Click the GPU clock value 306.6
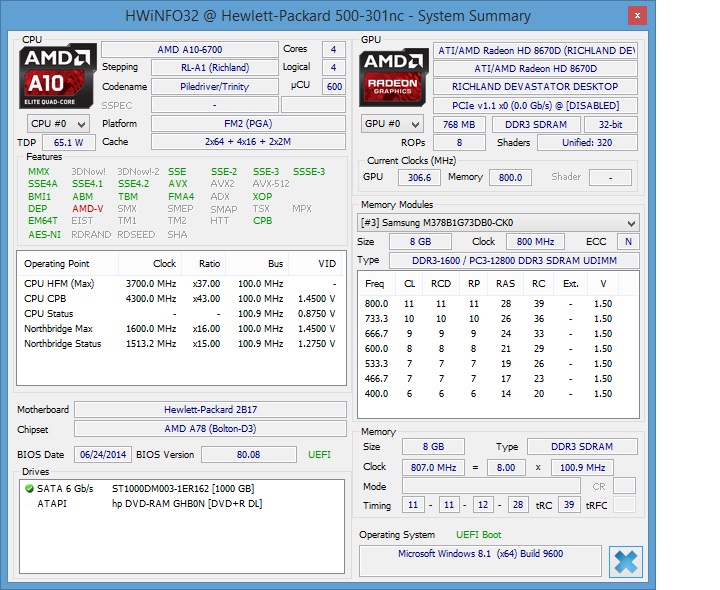This screenshot has height=590, width=720. (x=419, y=178)
